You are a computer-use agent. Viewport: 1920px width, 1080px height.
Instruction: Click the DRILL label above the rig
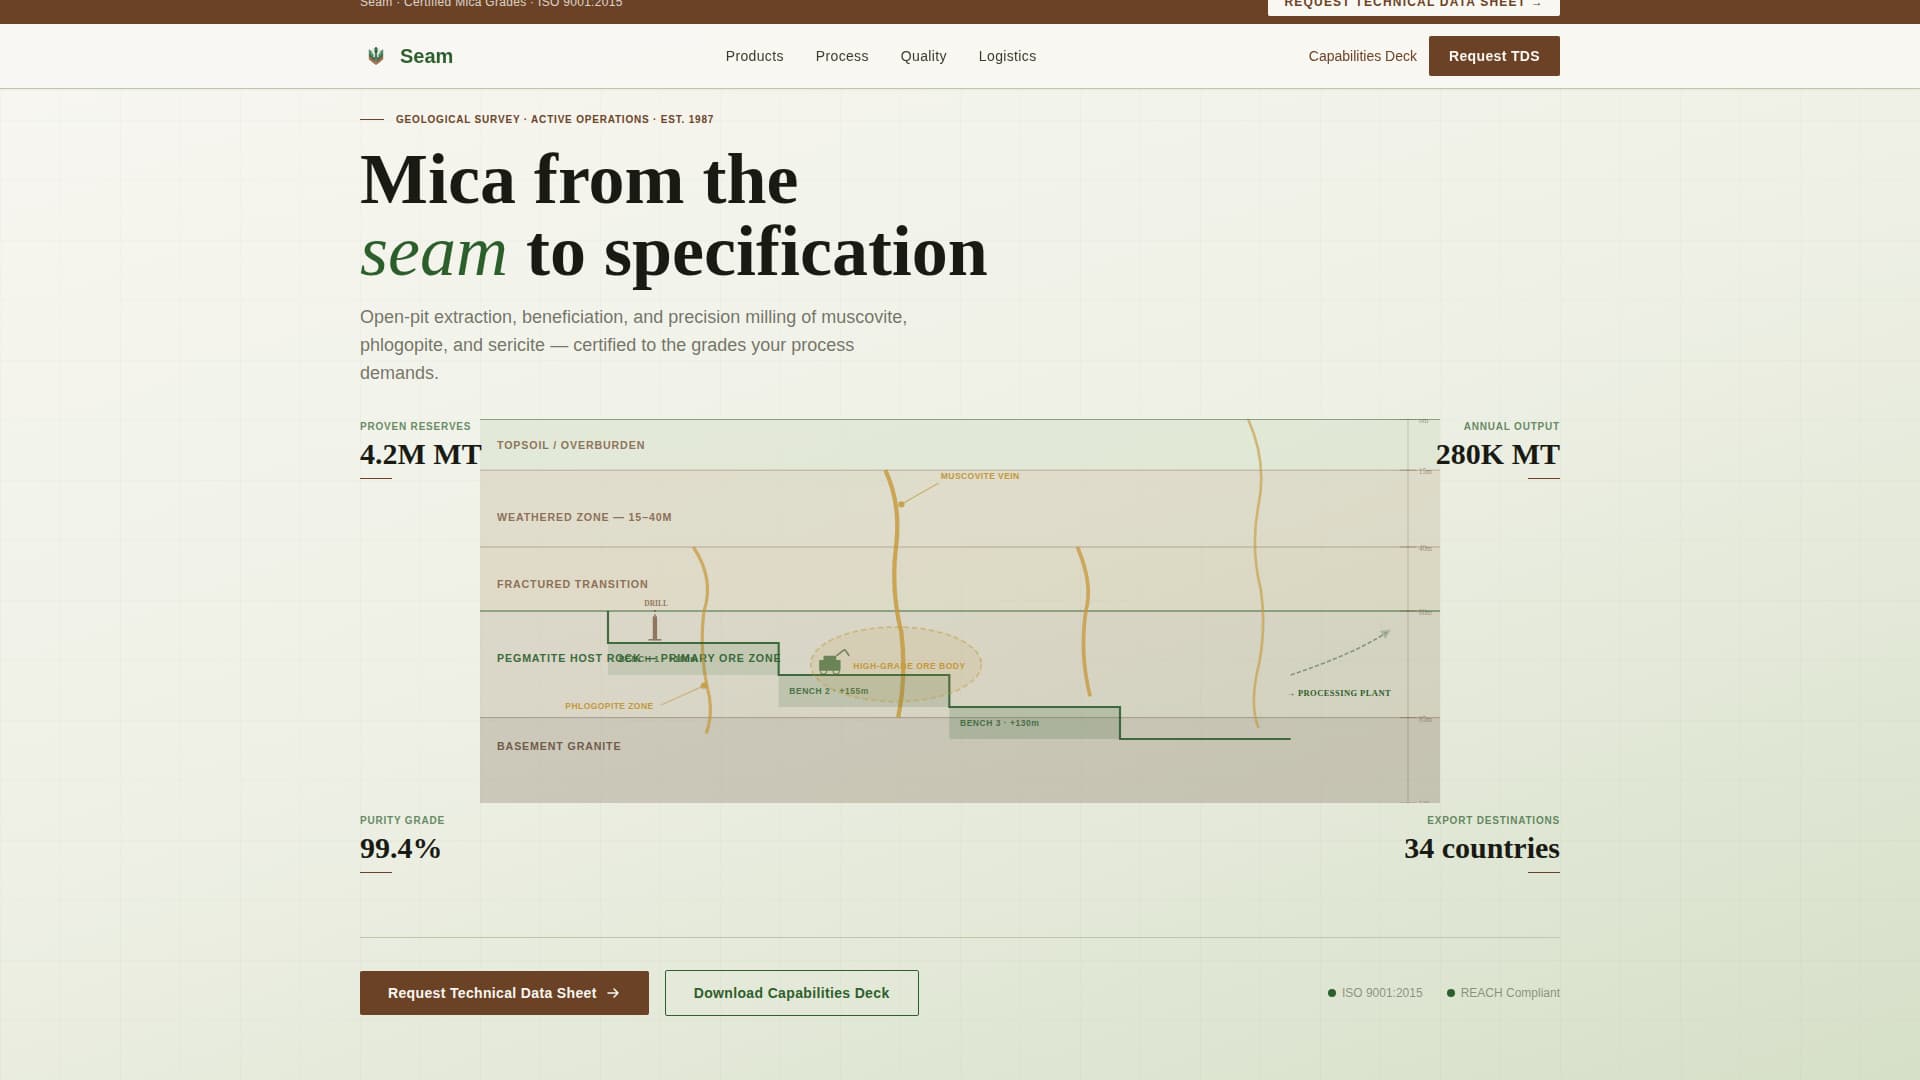(655, 603)
